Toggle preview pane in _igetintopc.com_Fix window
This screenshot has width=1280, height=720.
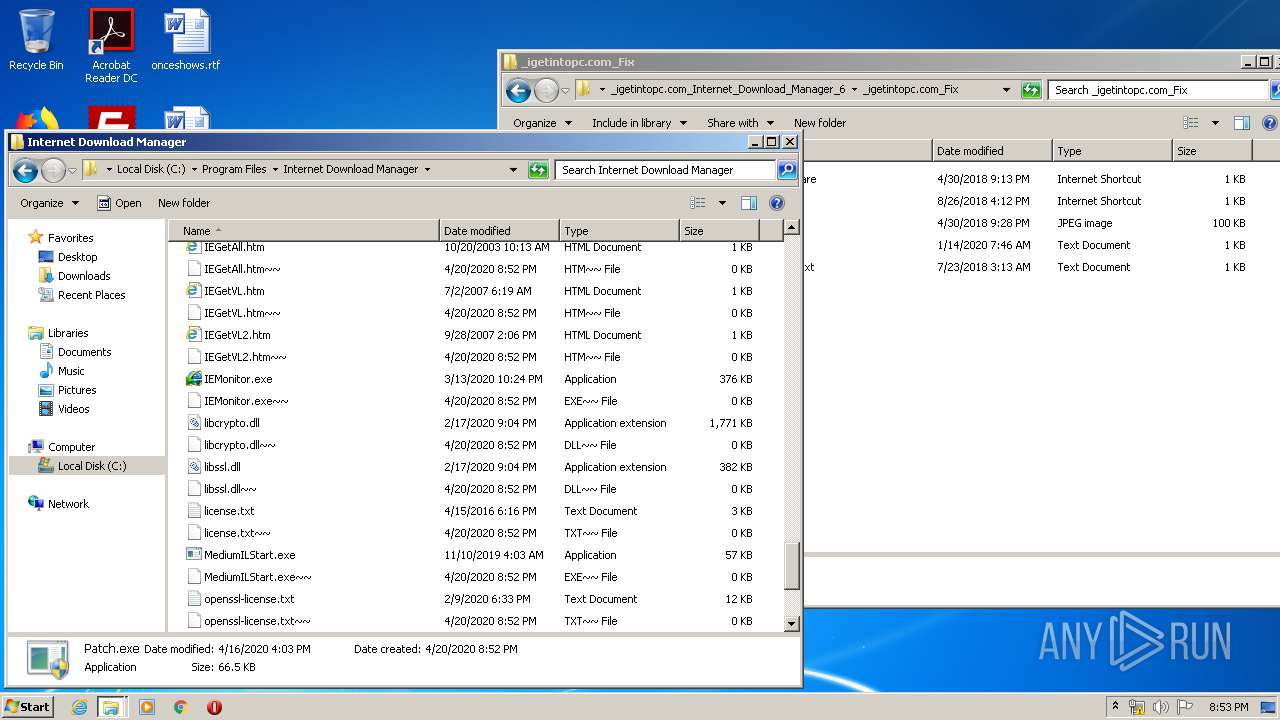tap(1241, 123)
